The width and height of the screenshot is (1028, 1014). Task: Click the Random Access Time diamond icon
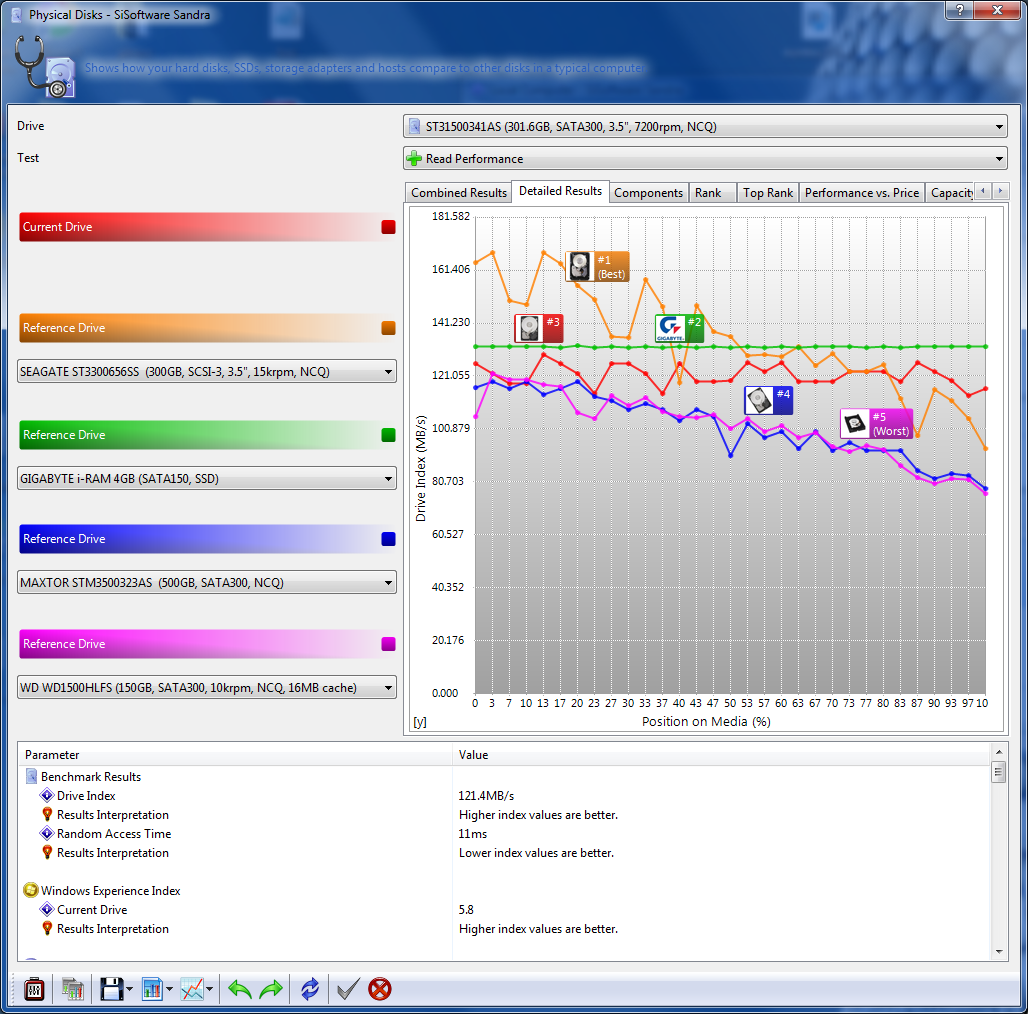pos(47,833)
